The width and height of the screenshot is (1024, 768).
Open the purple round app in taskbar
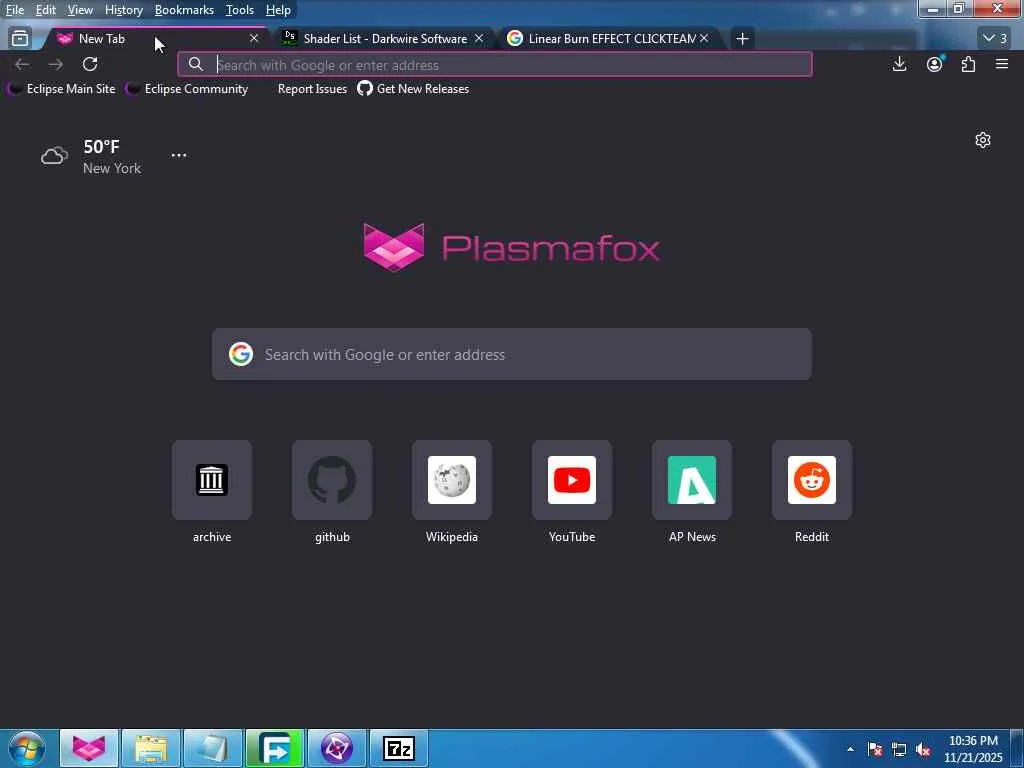337,748
